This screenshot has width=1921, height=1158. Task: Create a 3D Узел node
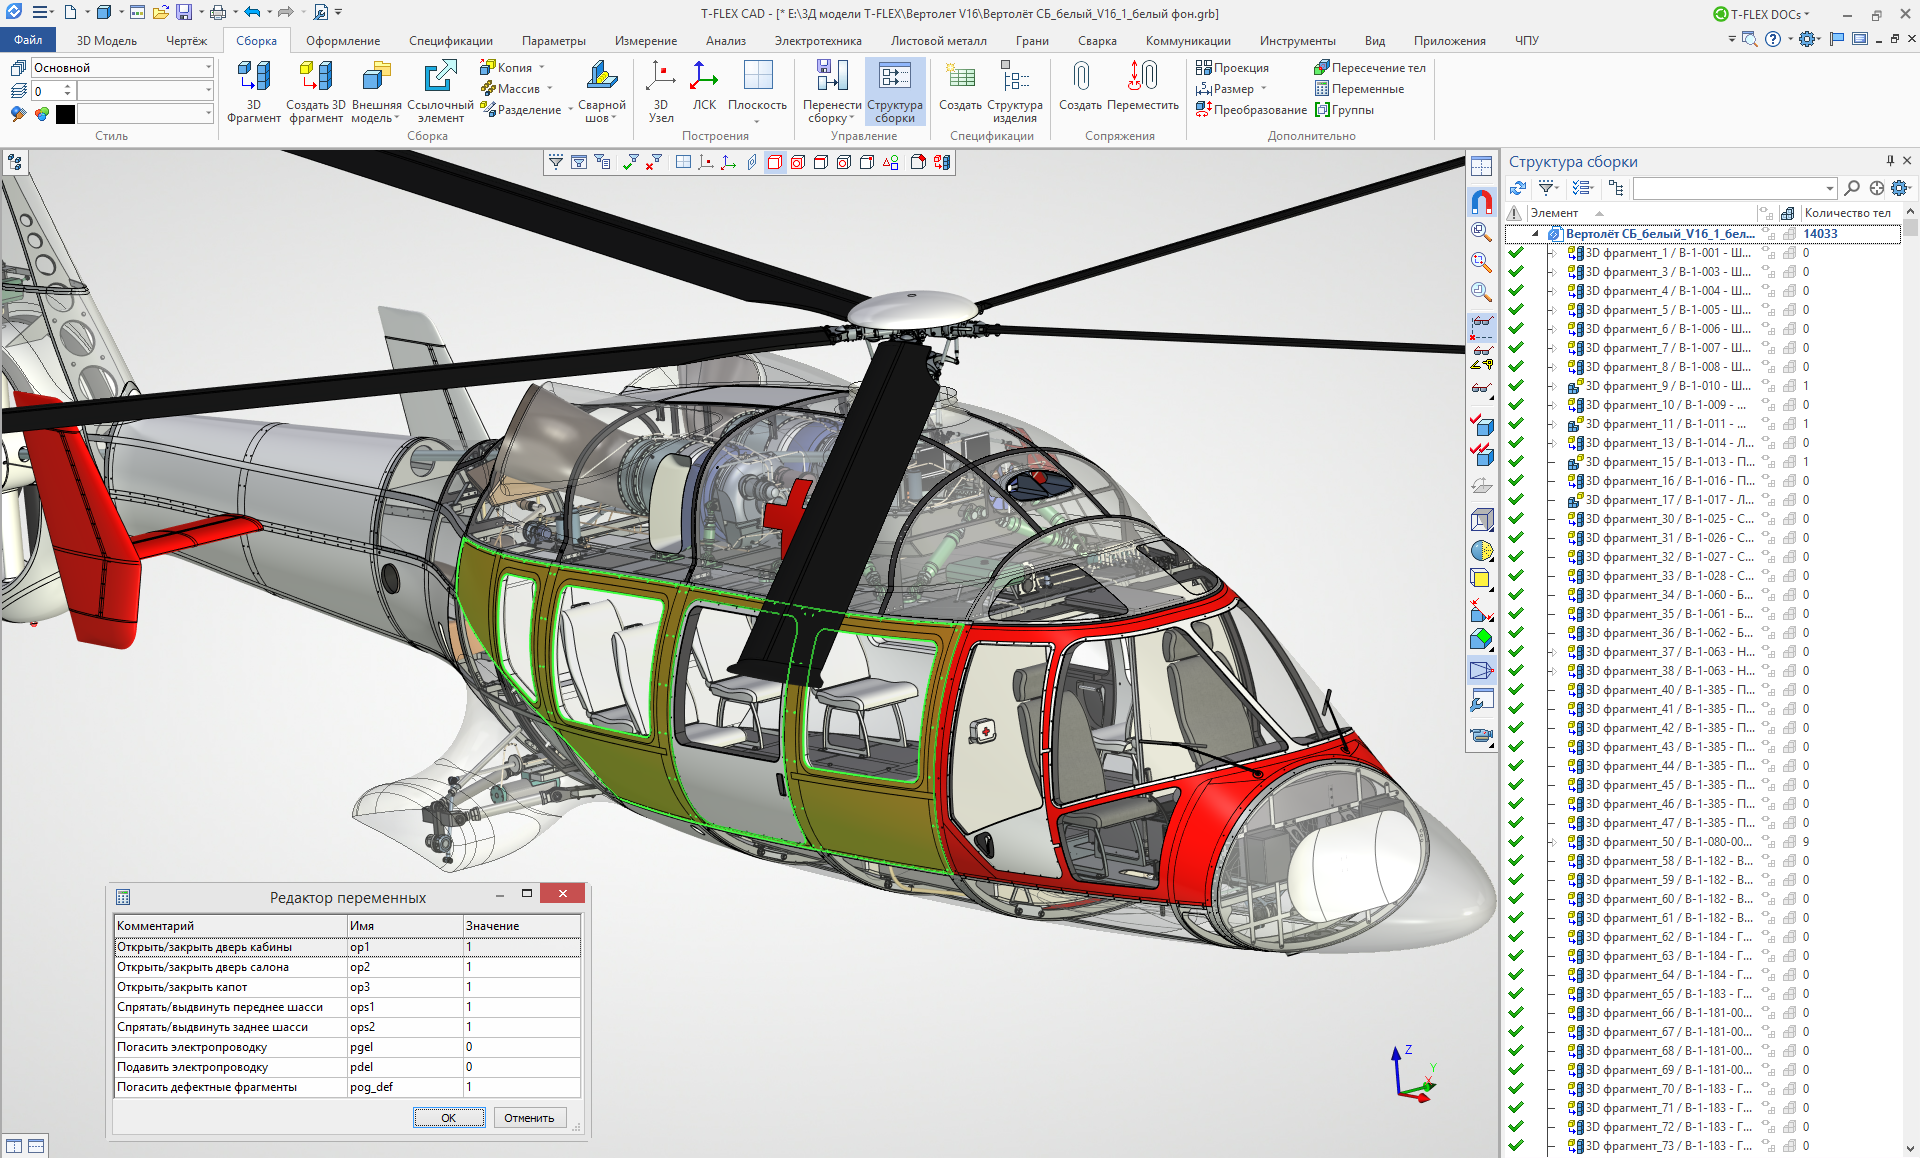[x=660, y=91]
